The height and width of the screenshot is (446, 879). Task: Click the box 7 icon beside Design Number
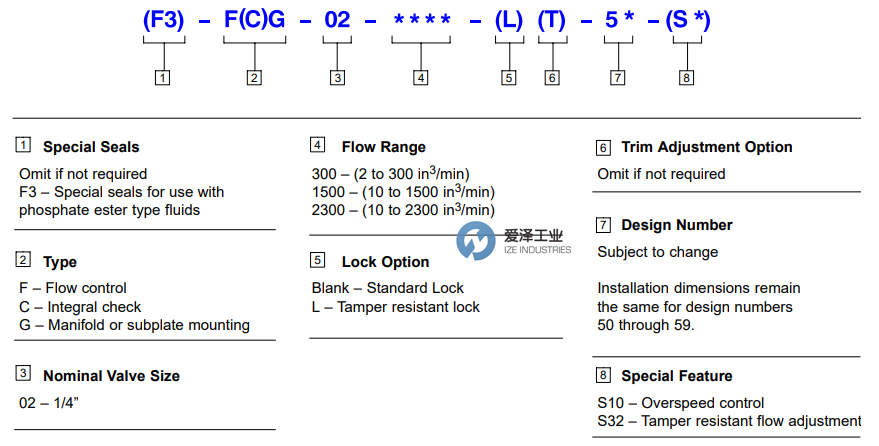(603, 224)
